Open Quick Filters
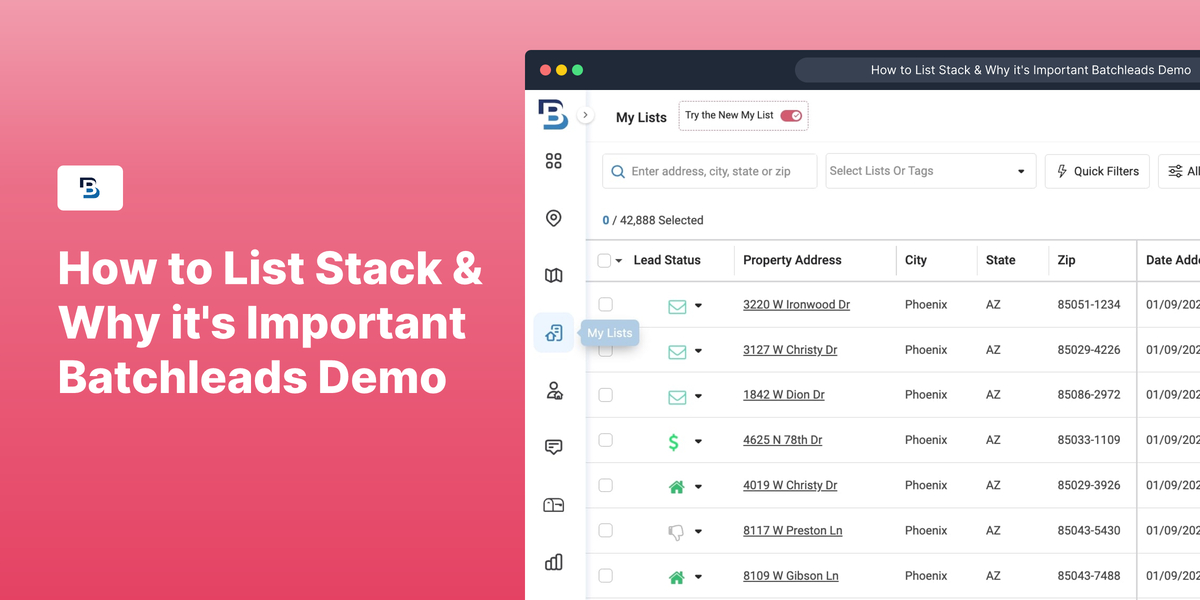 click(x=1097, y=171)
